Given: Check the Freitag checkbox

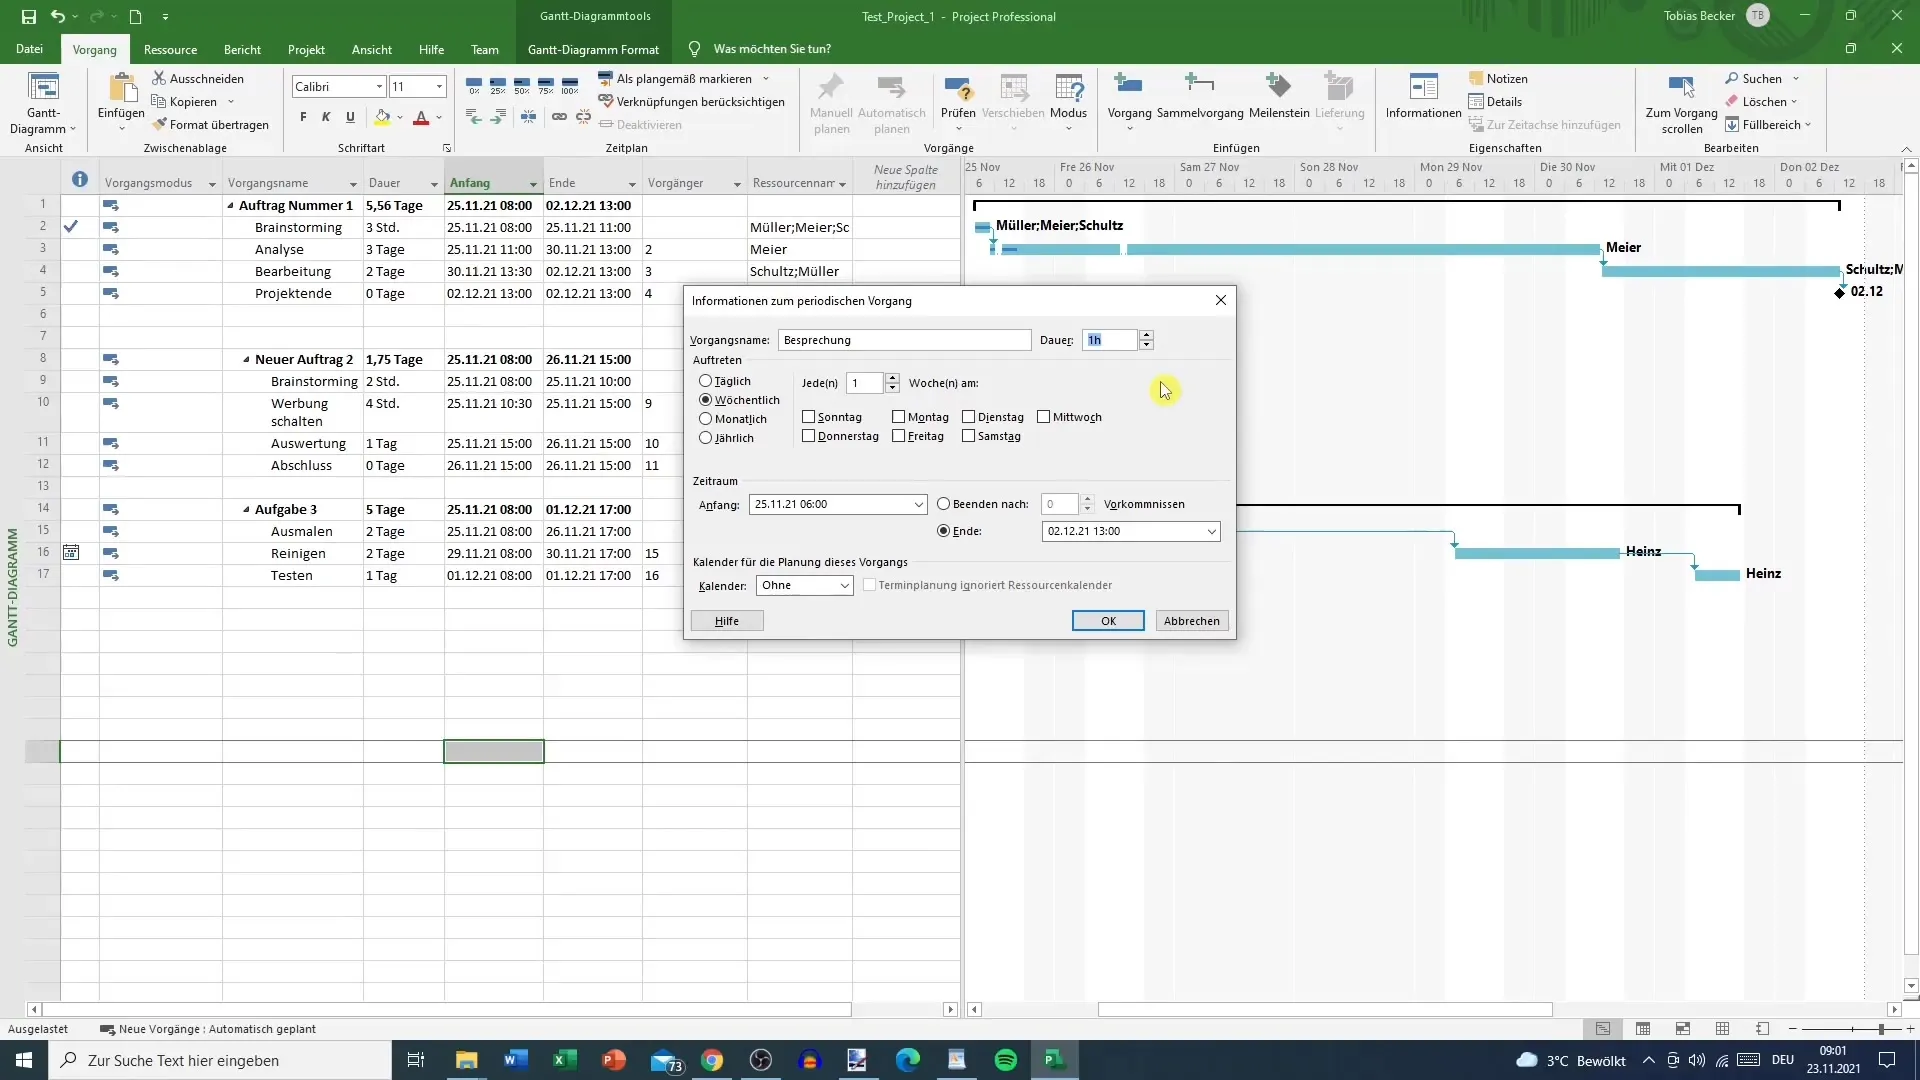Looking at the screenshot, I should pyautogui.click(x=898, y=436).
